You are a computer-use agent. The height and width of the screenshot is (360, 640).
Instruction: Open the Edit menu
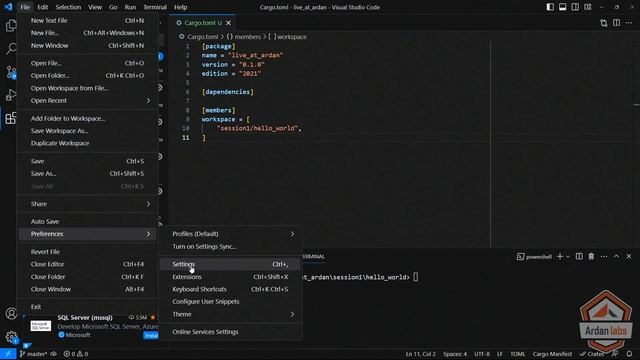pos(42,7)
